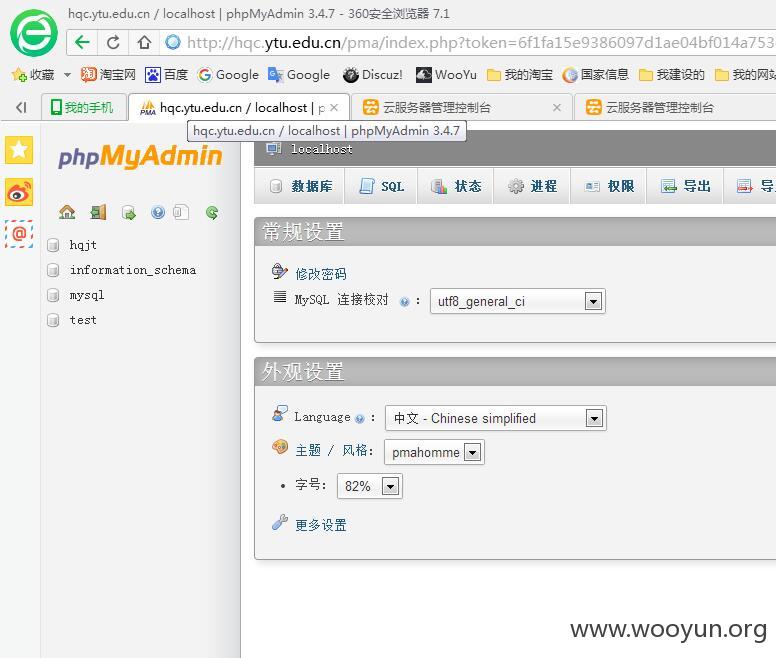Open 国家信息 bookmark

click(x=596, y=75)
